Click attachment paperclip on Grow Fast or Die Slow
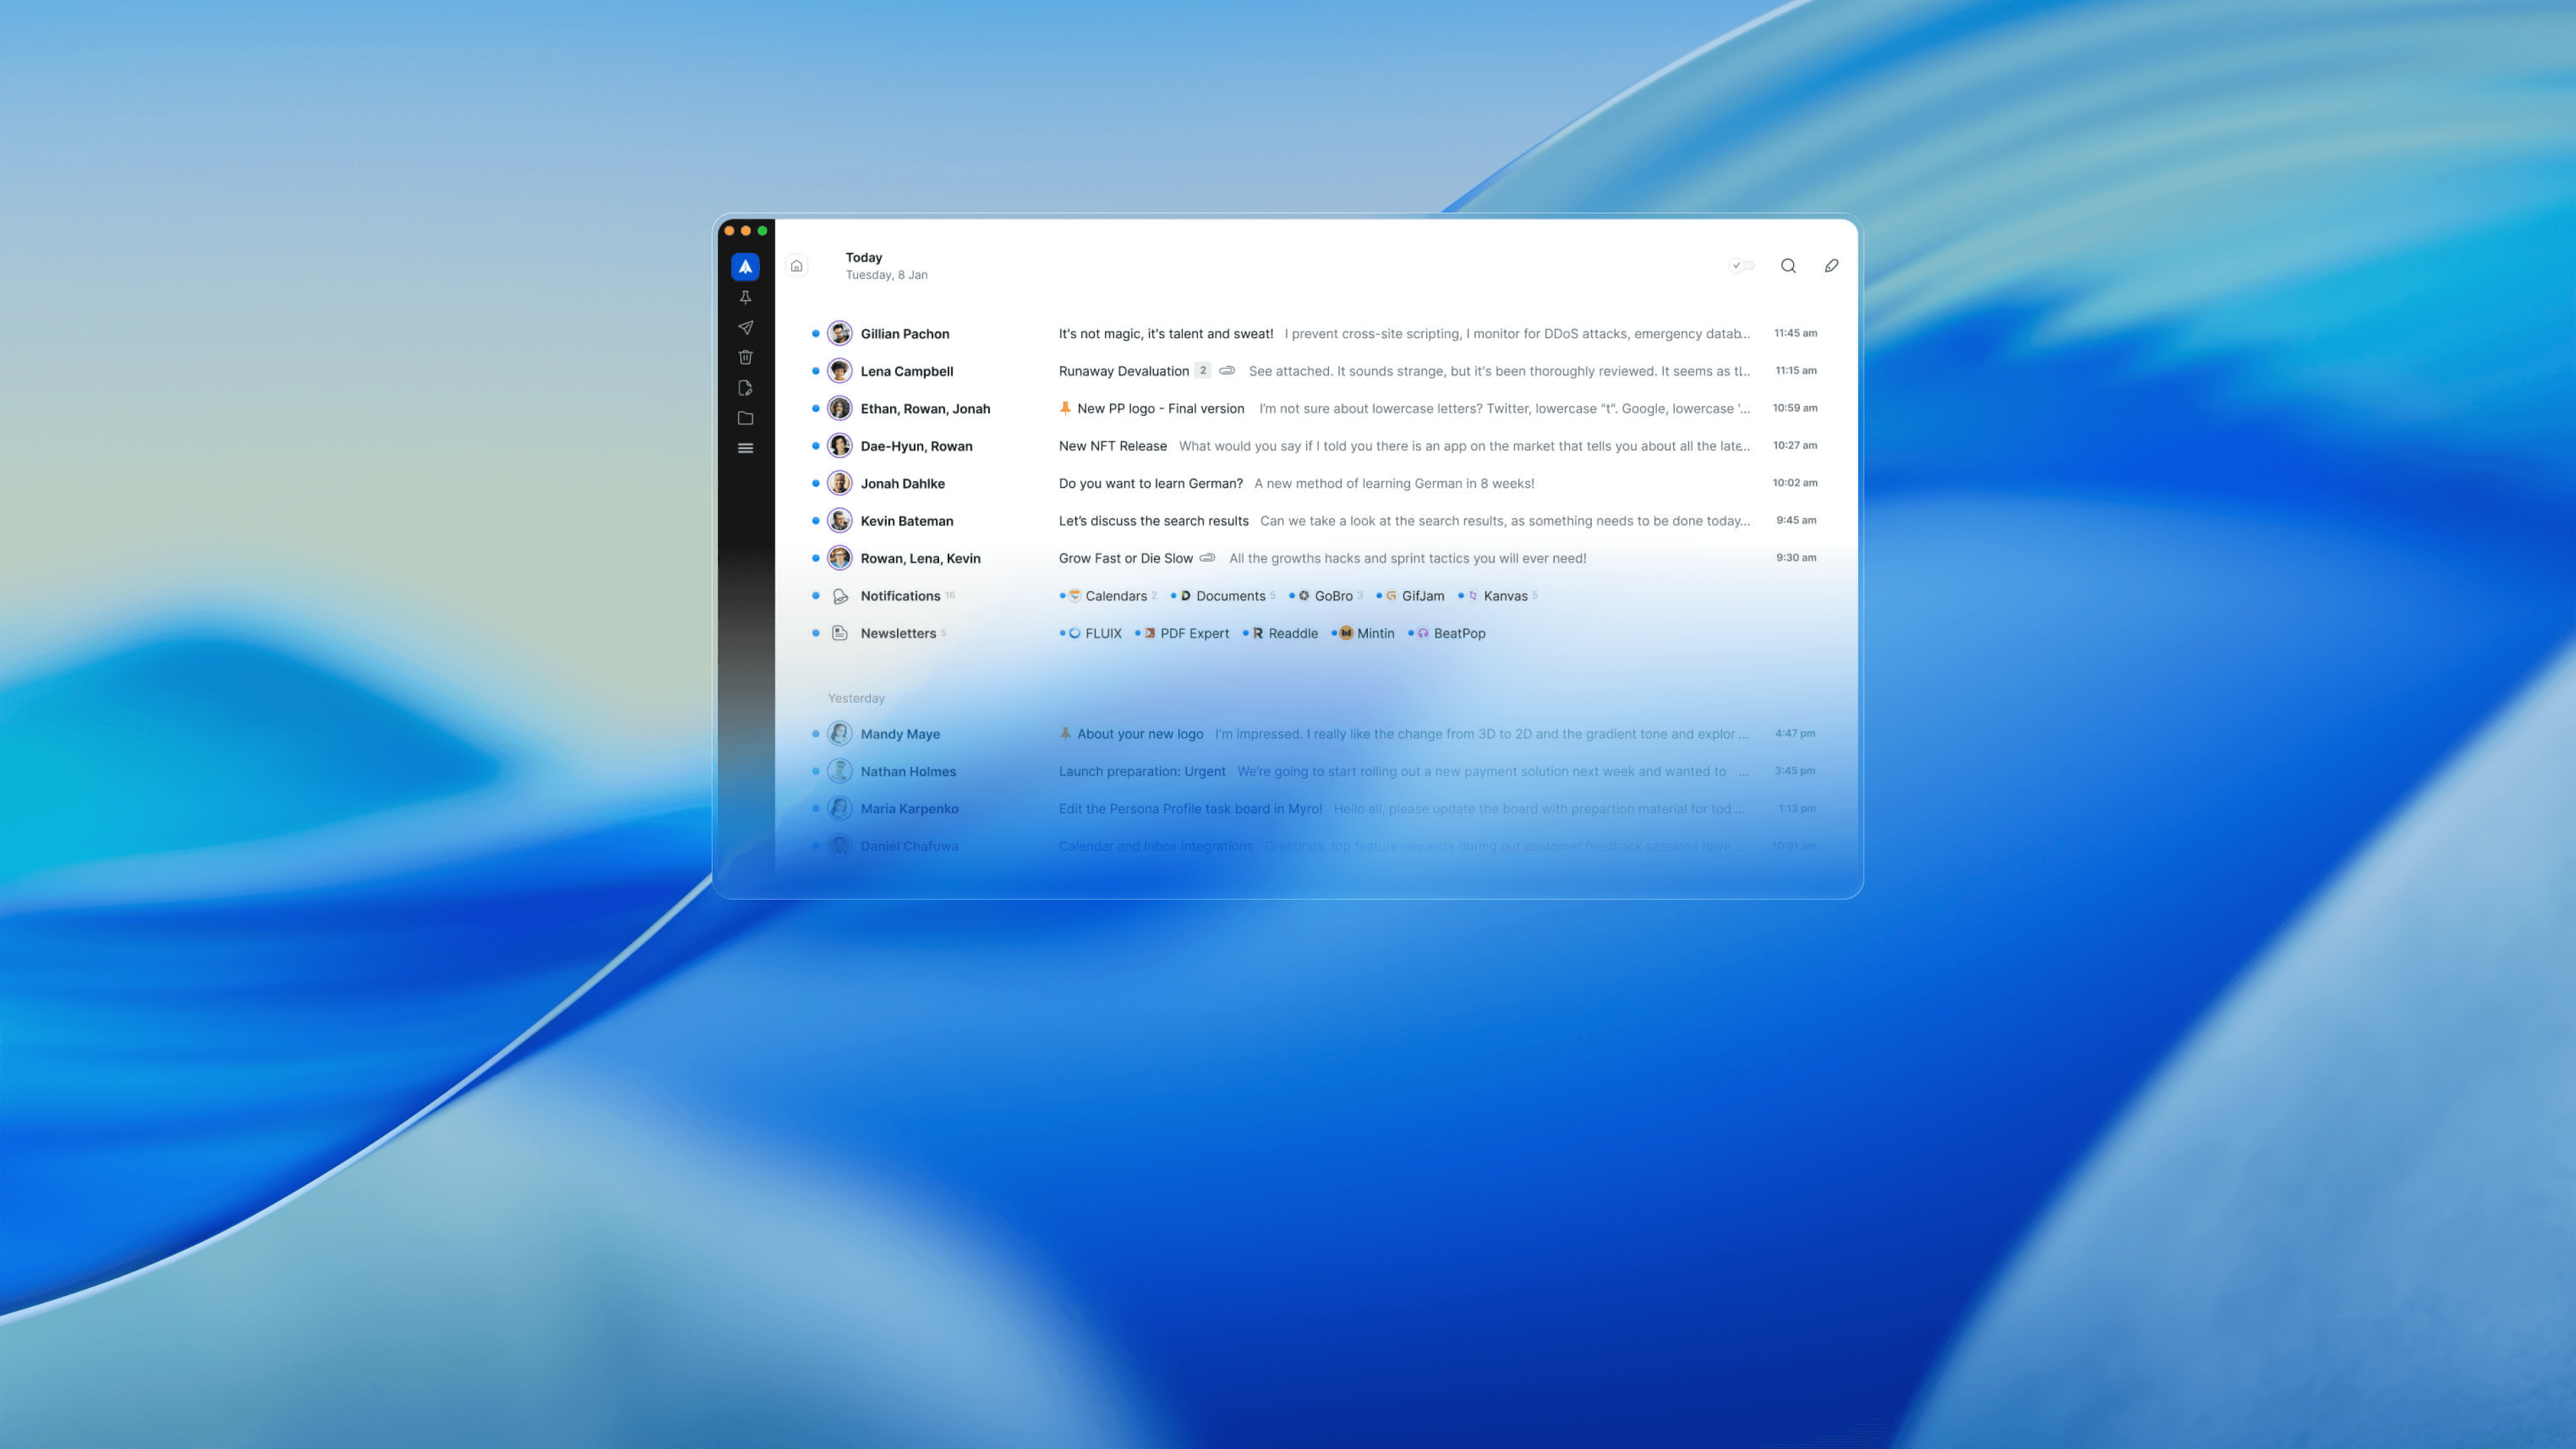 pyautogui.click(x=1207, y=558)
